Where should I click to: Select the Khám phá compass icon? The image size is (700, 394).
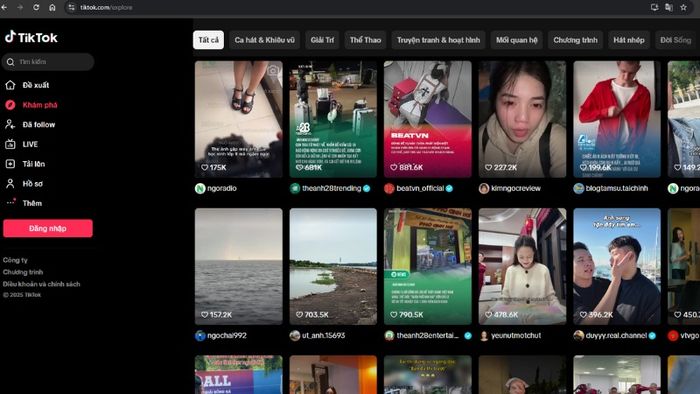tap(10, 105)
